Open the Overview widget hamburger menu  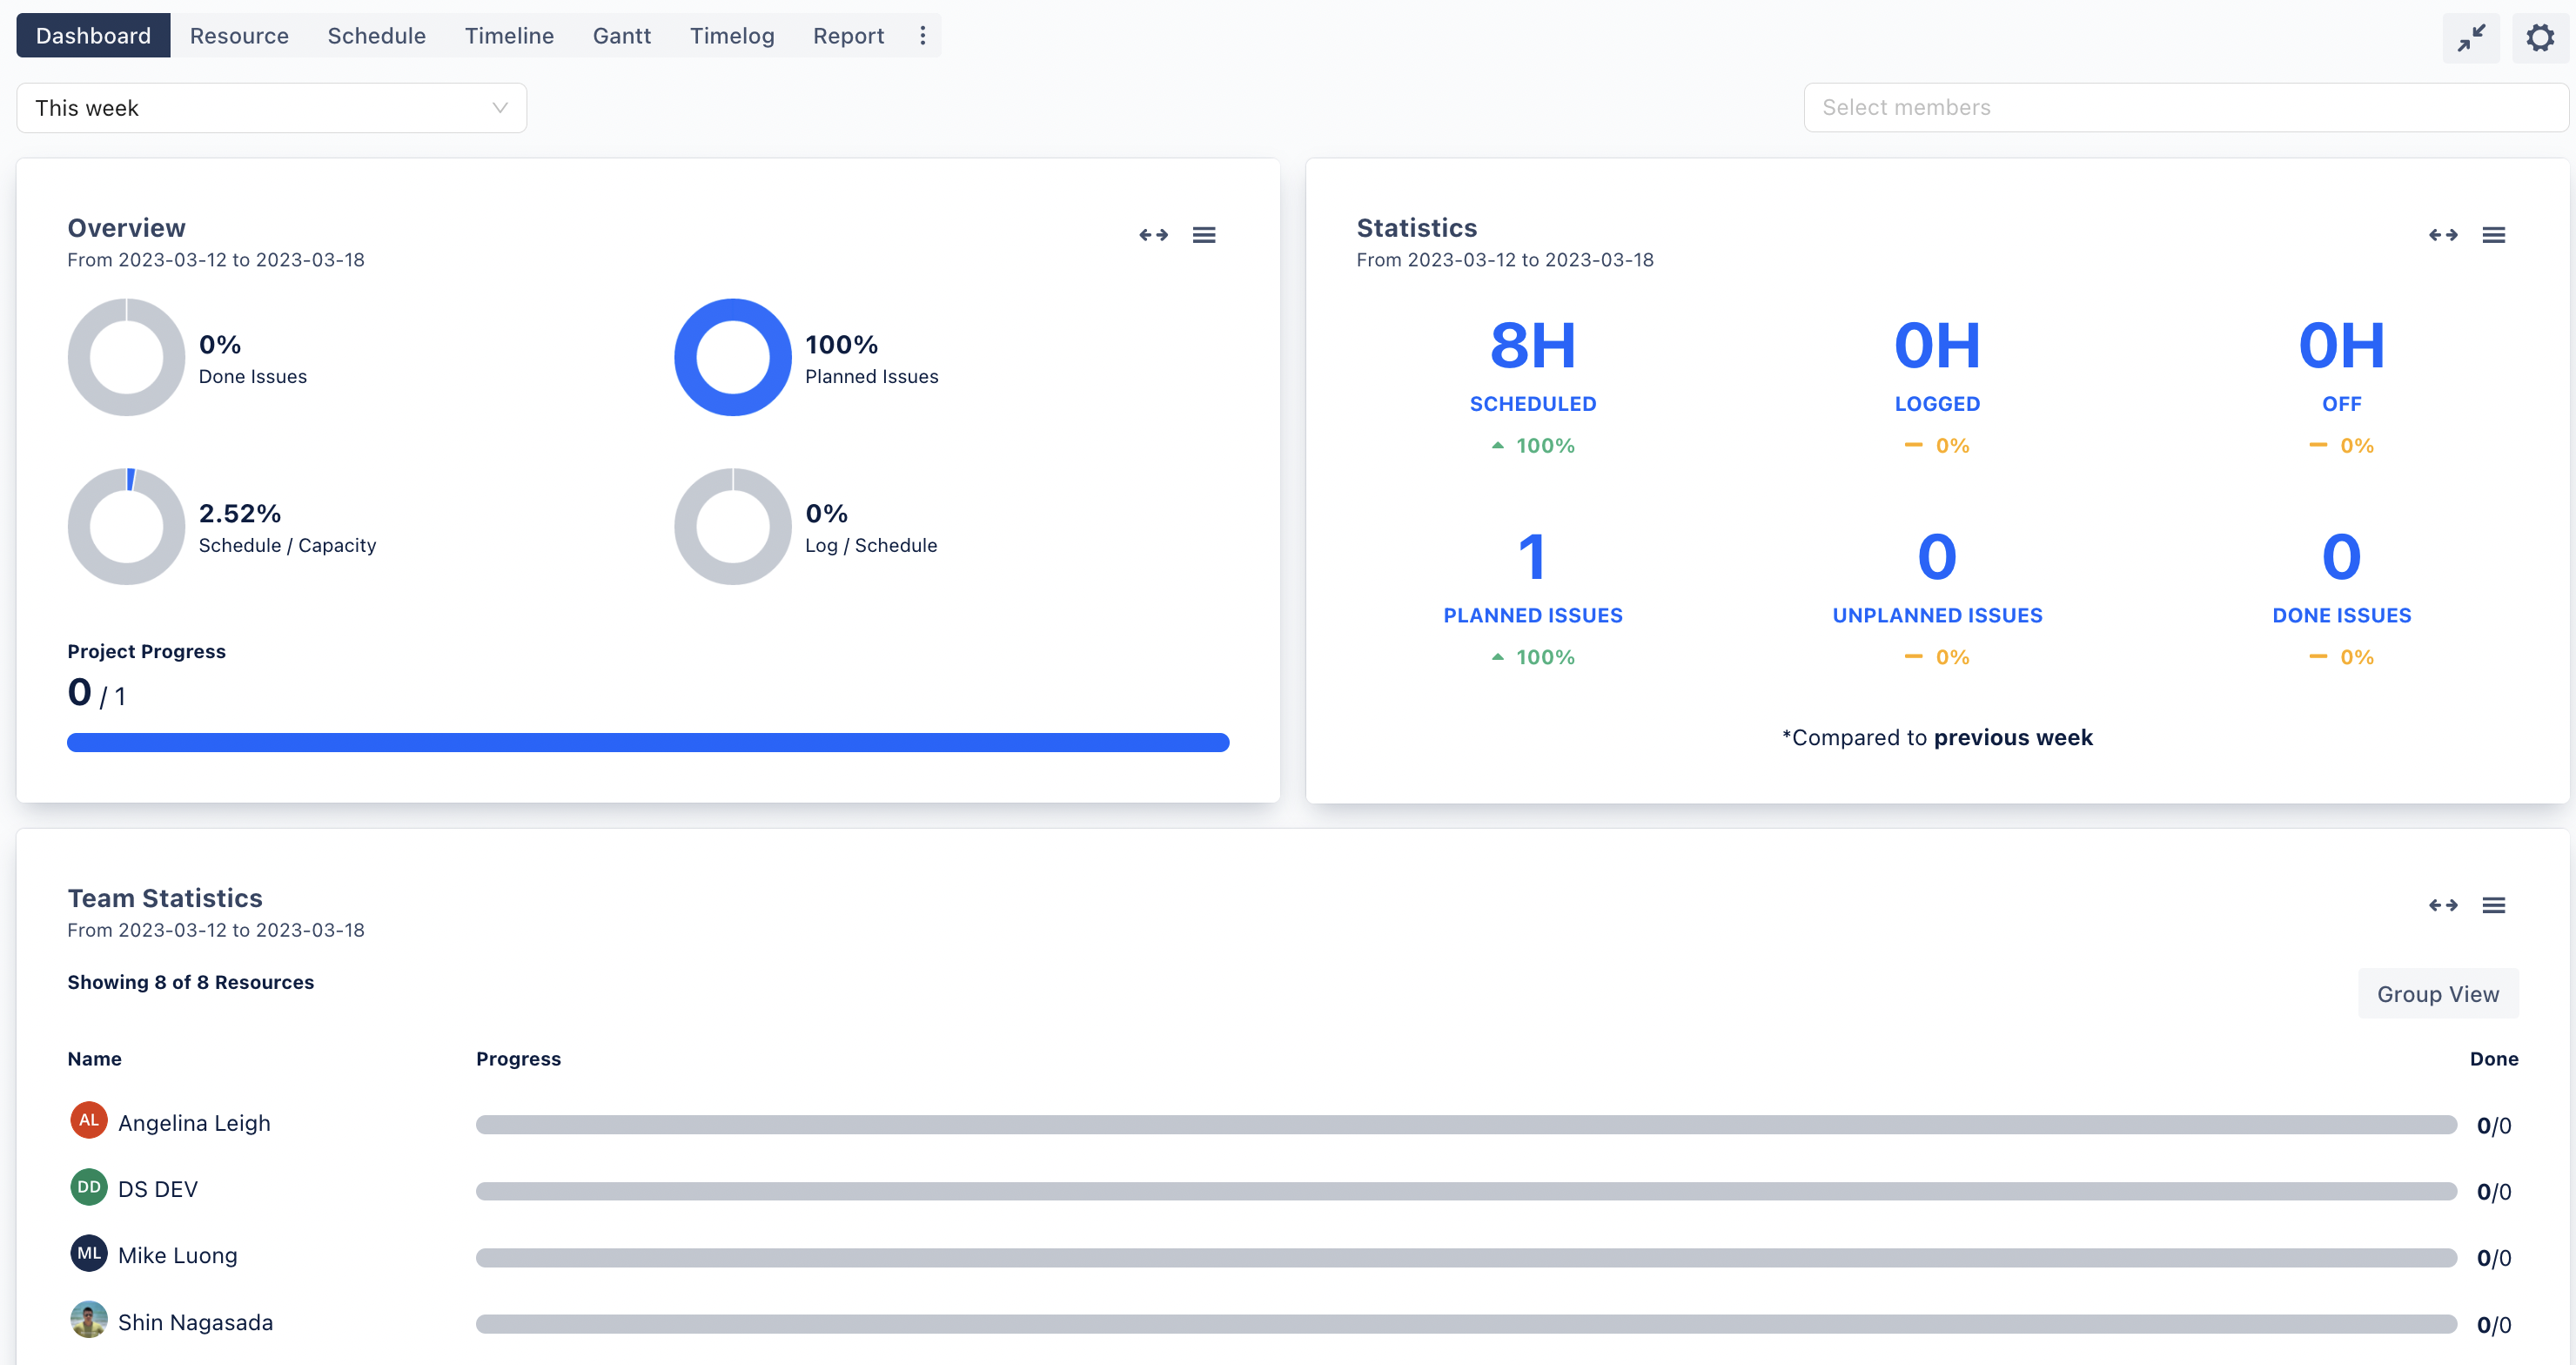pos(1203,235)
